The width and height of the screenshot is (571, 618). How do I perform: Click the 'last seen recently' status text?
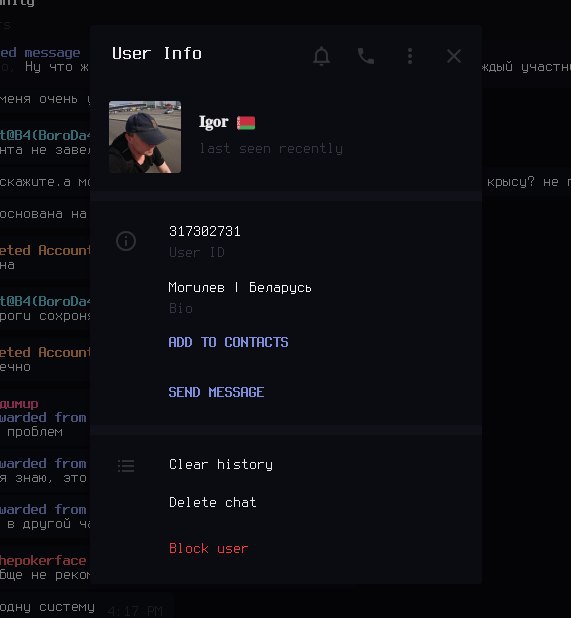(x=271, y=149)
